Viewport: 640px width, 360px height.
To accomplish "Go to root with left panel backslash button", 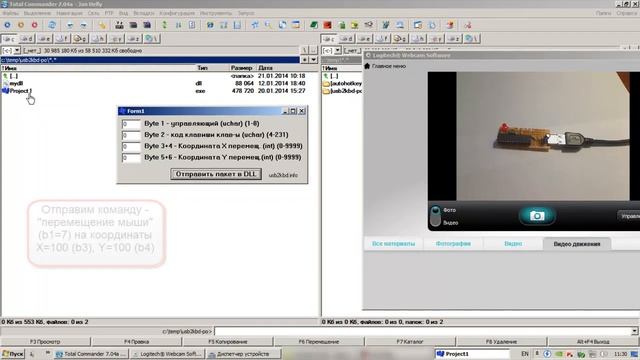I will click(x=304, y=51).
